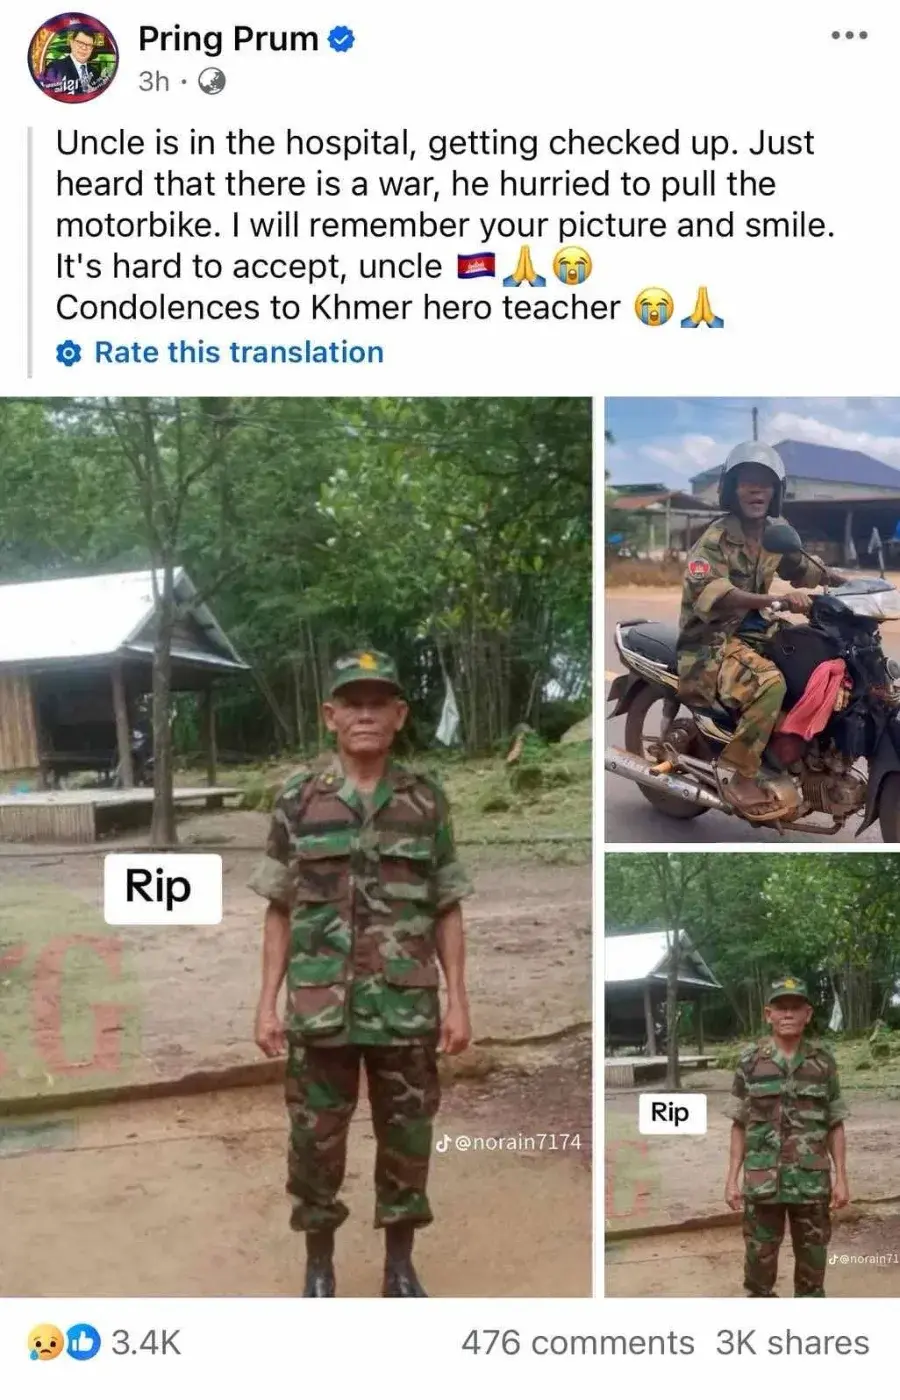Click the @norain7174 TikTok watermark
The height and width of the screenshot is (1400, 900).
[x=508, y=1142]
